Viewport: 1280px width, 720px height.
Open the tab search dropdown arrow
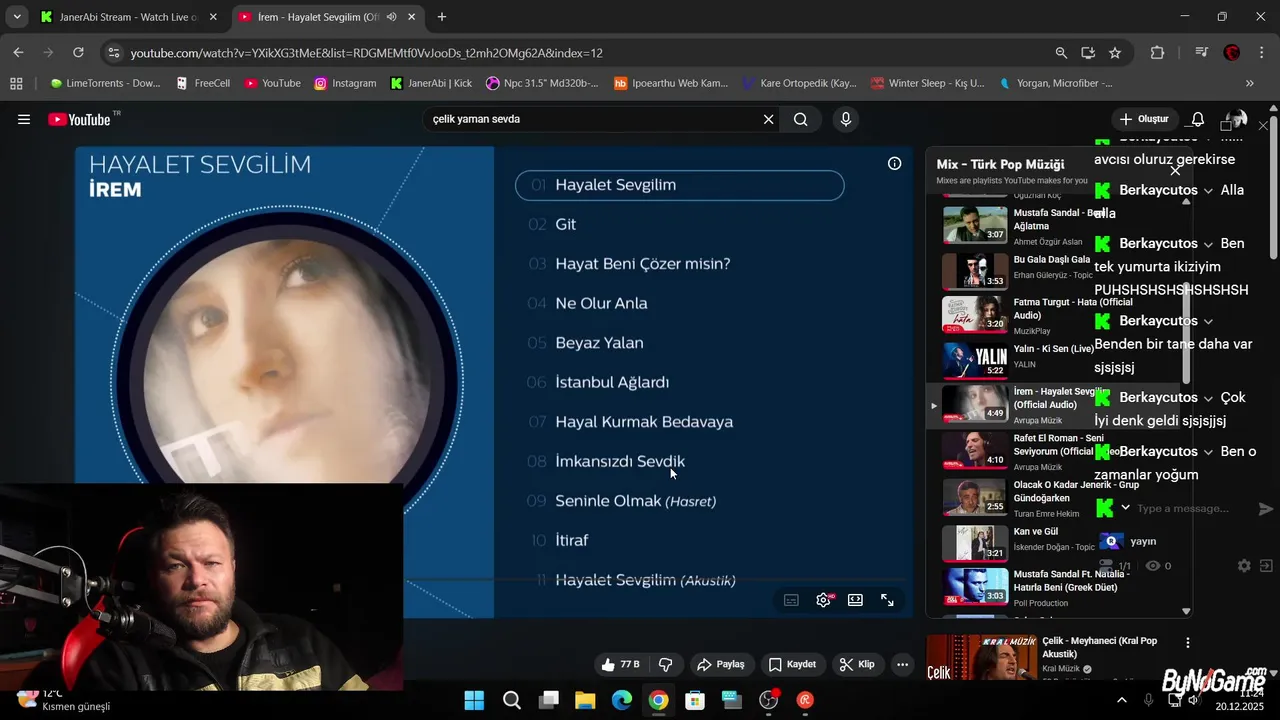[16, 17]
